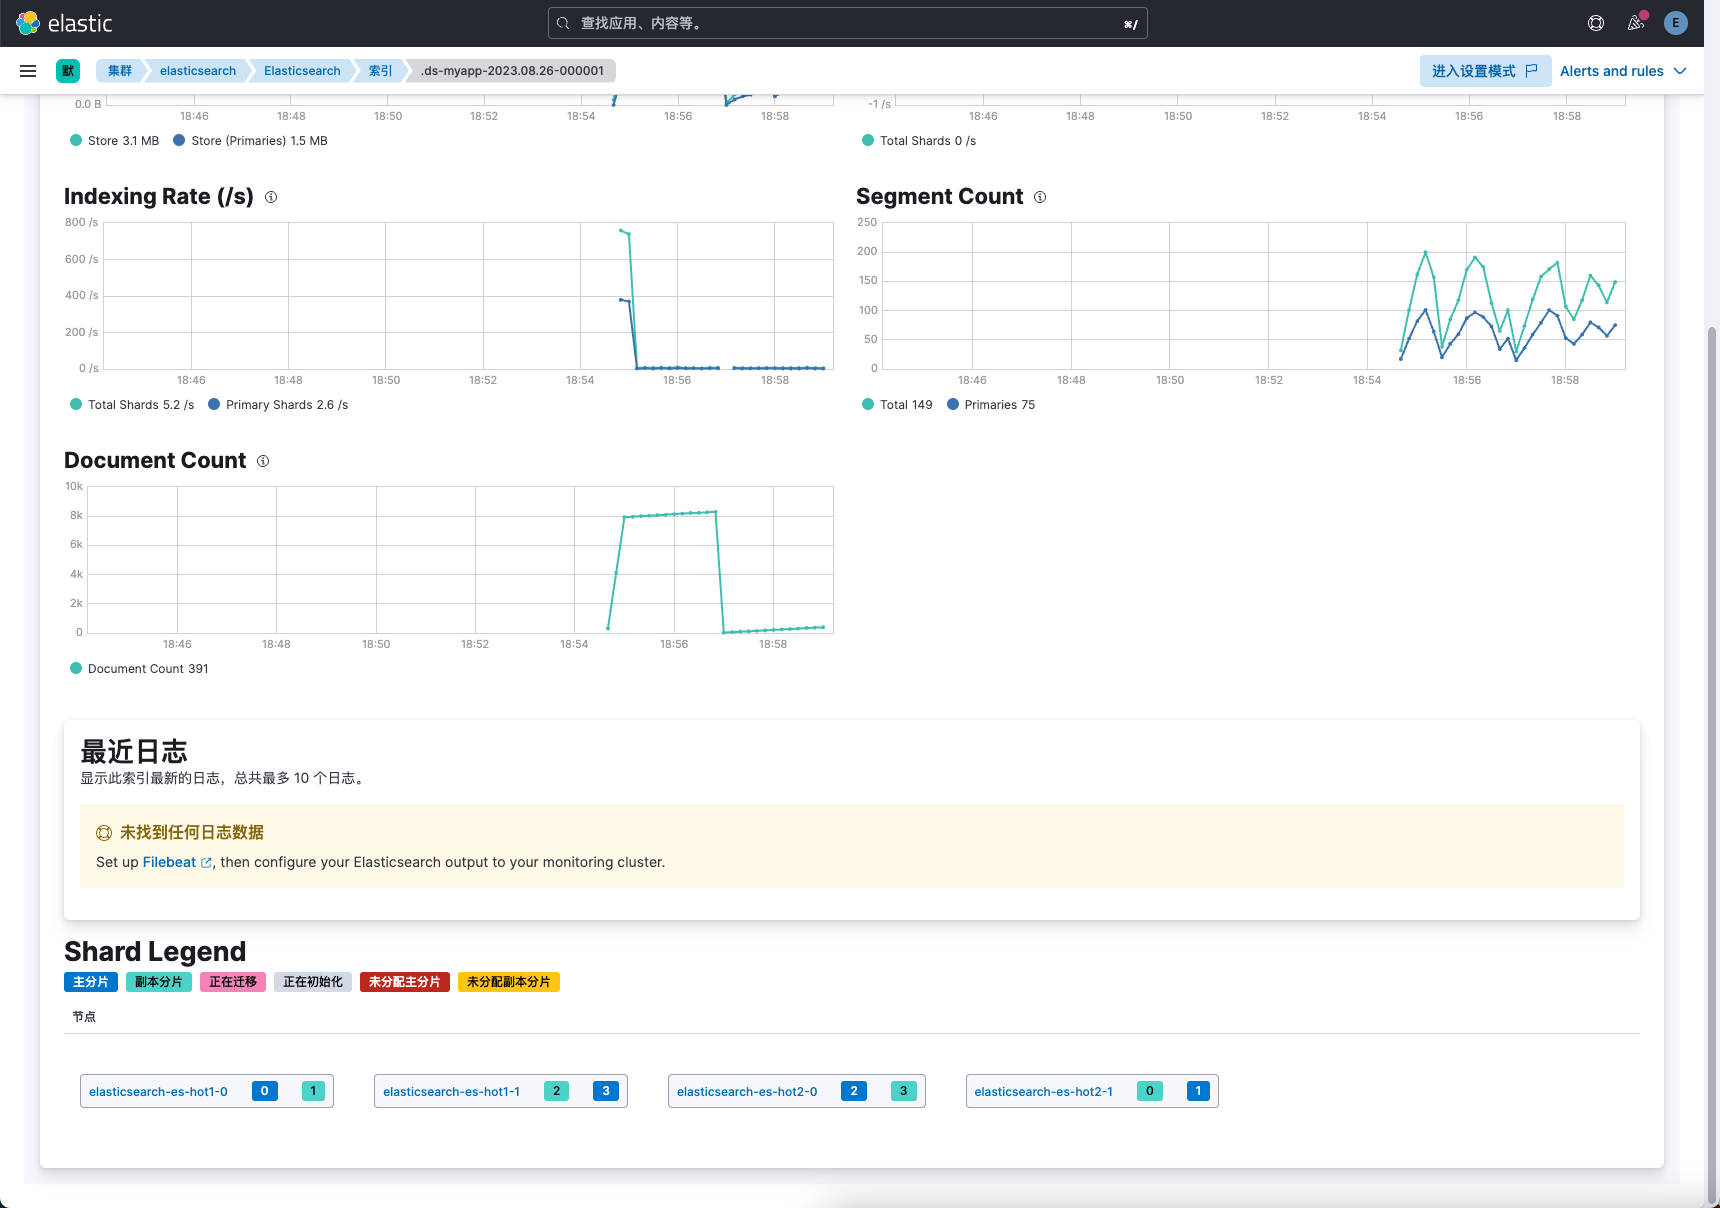Show Segment Count info tooltip icon
Viewport: 1720px width, 1208px height.
(x=1040, y=197)
